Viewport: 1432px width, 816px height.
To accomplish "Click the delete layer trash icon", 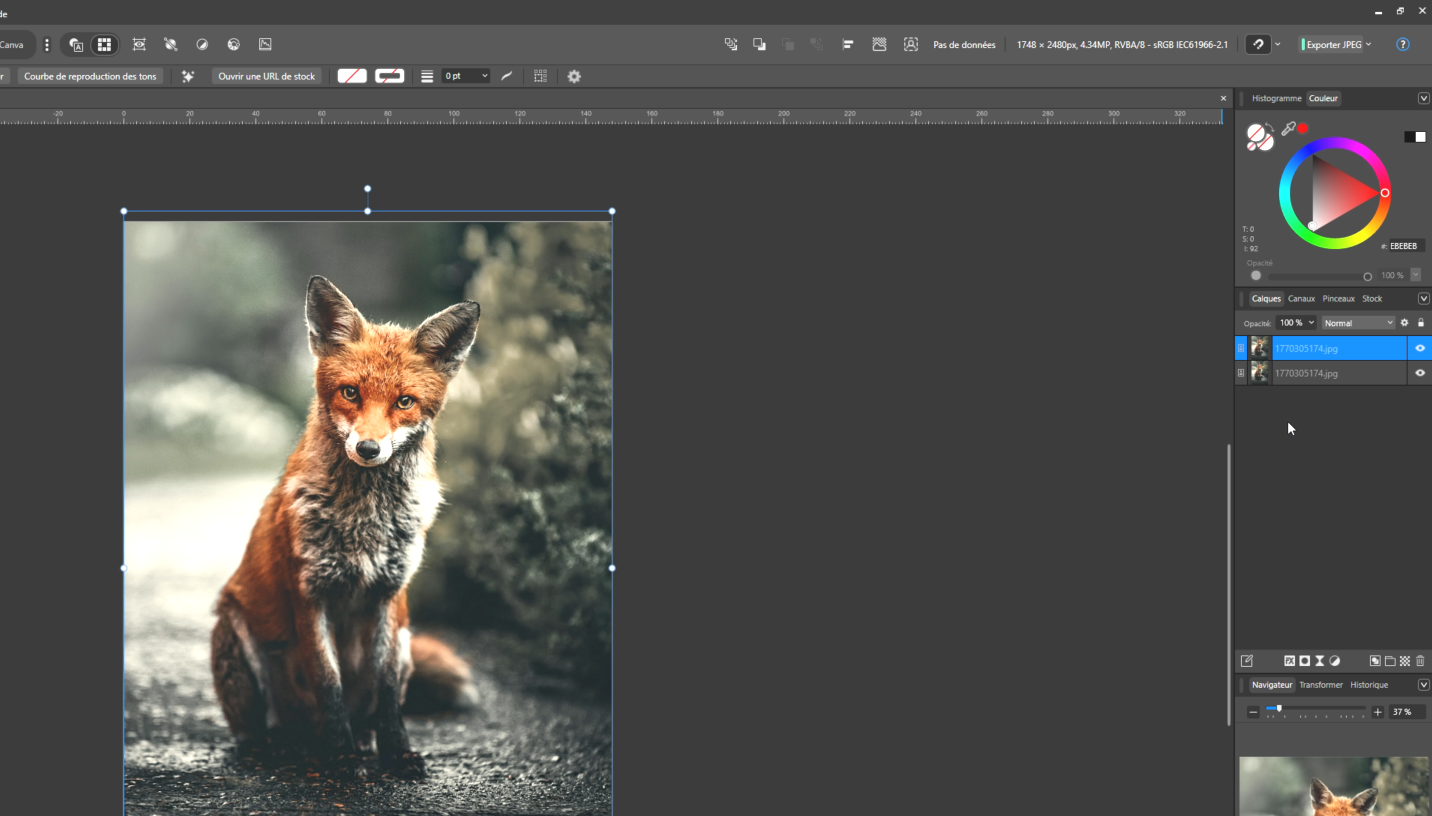I will click(x=1420, y=661).
